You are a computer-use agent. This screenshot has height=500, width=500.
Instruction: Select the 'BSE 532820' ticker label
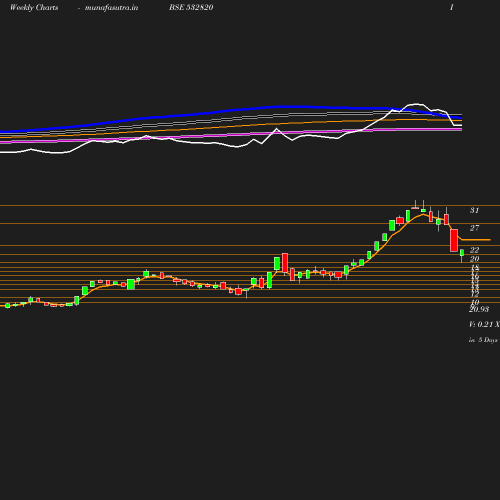click(191, 8)
